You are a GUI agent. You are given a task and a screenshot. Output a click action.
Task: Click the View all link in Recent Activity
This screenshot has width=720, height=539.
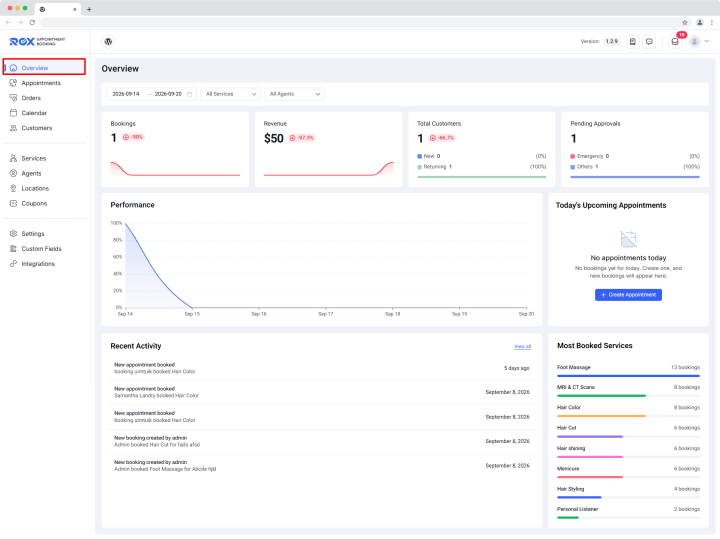[x=523, y=347]
